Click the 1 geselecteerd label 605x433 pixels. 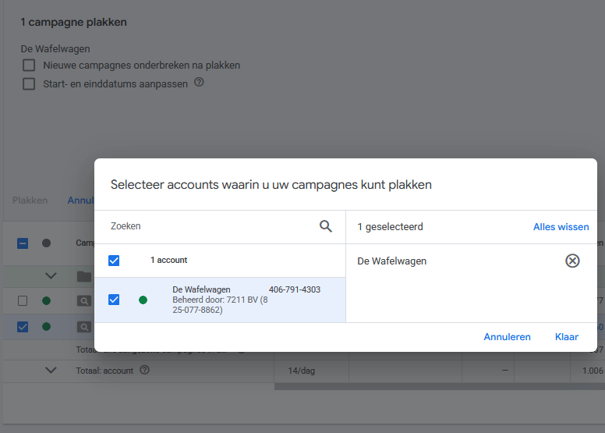click(x=390, y=227)
